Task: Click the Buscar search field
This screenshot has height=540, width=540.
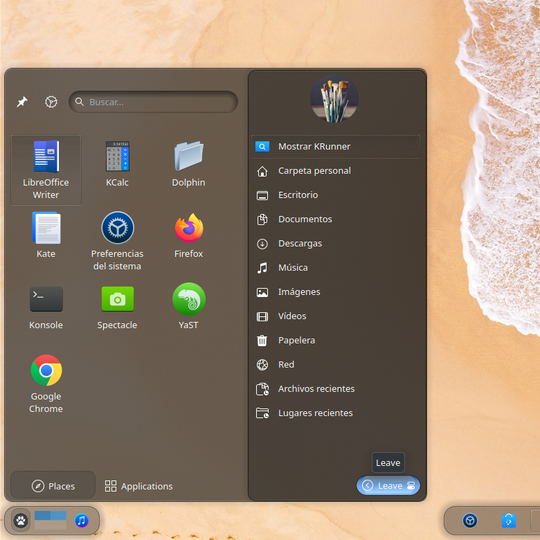Action: (153, 102)
